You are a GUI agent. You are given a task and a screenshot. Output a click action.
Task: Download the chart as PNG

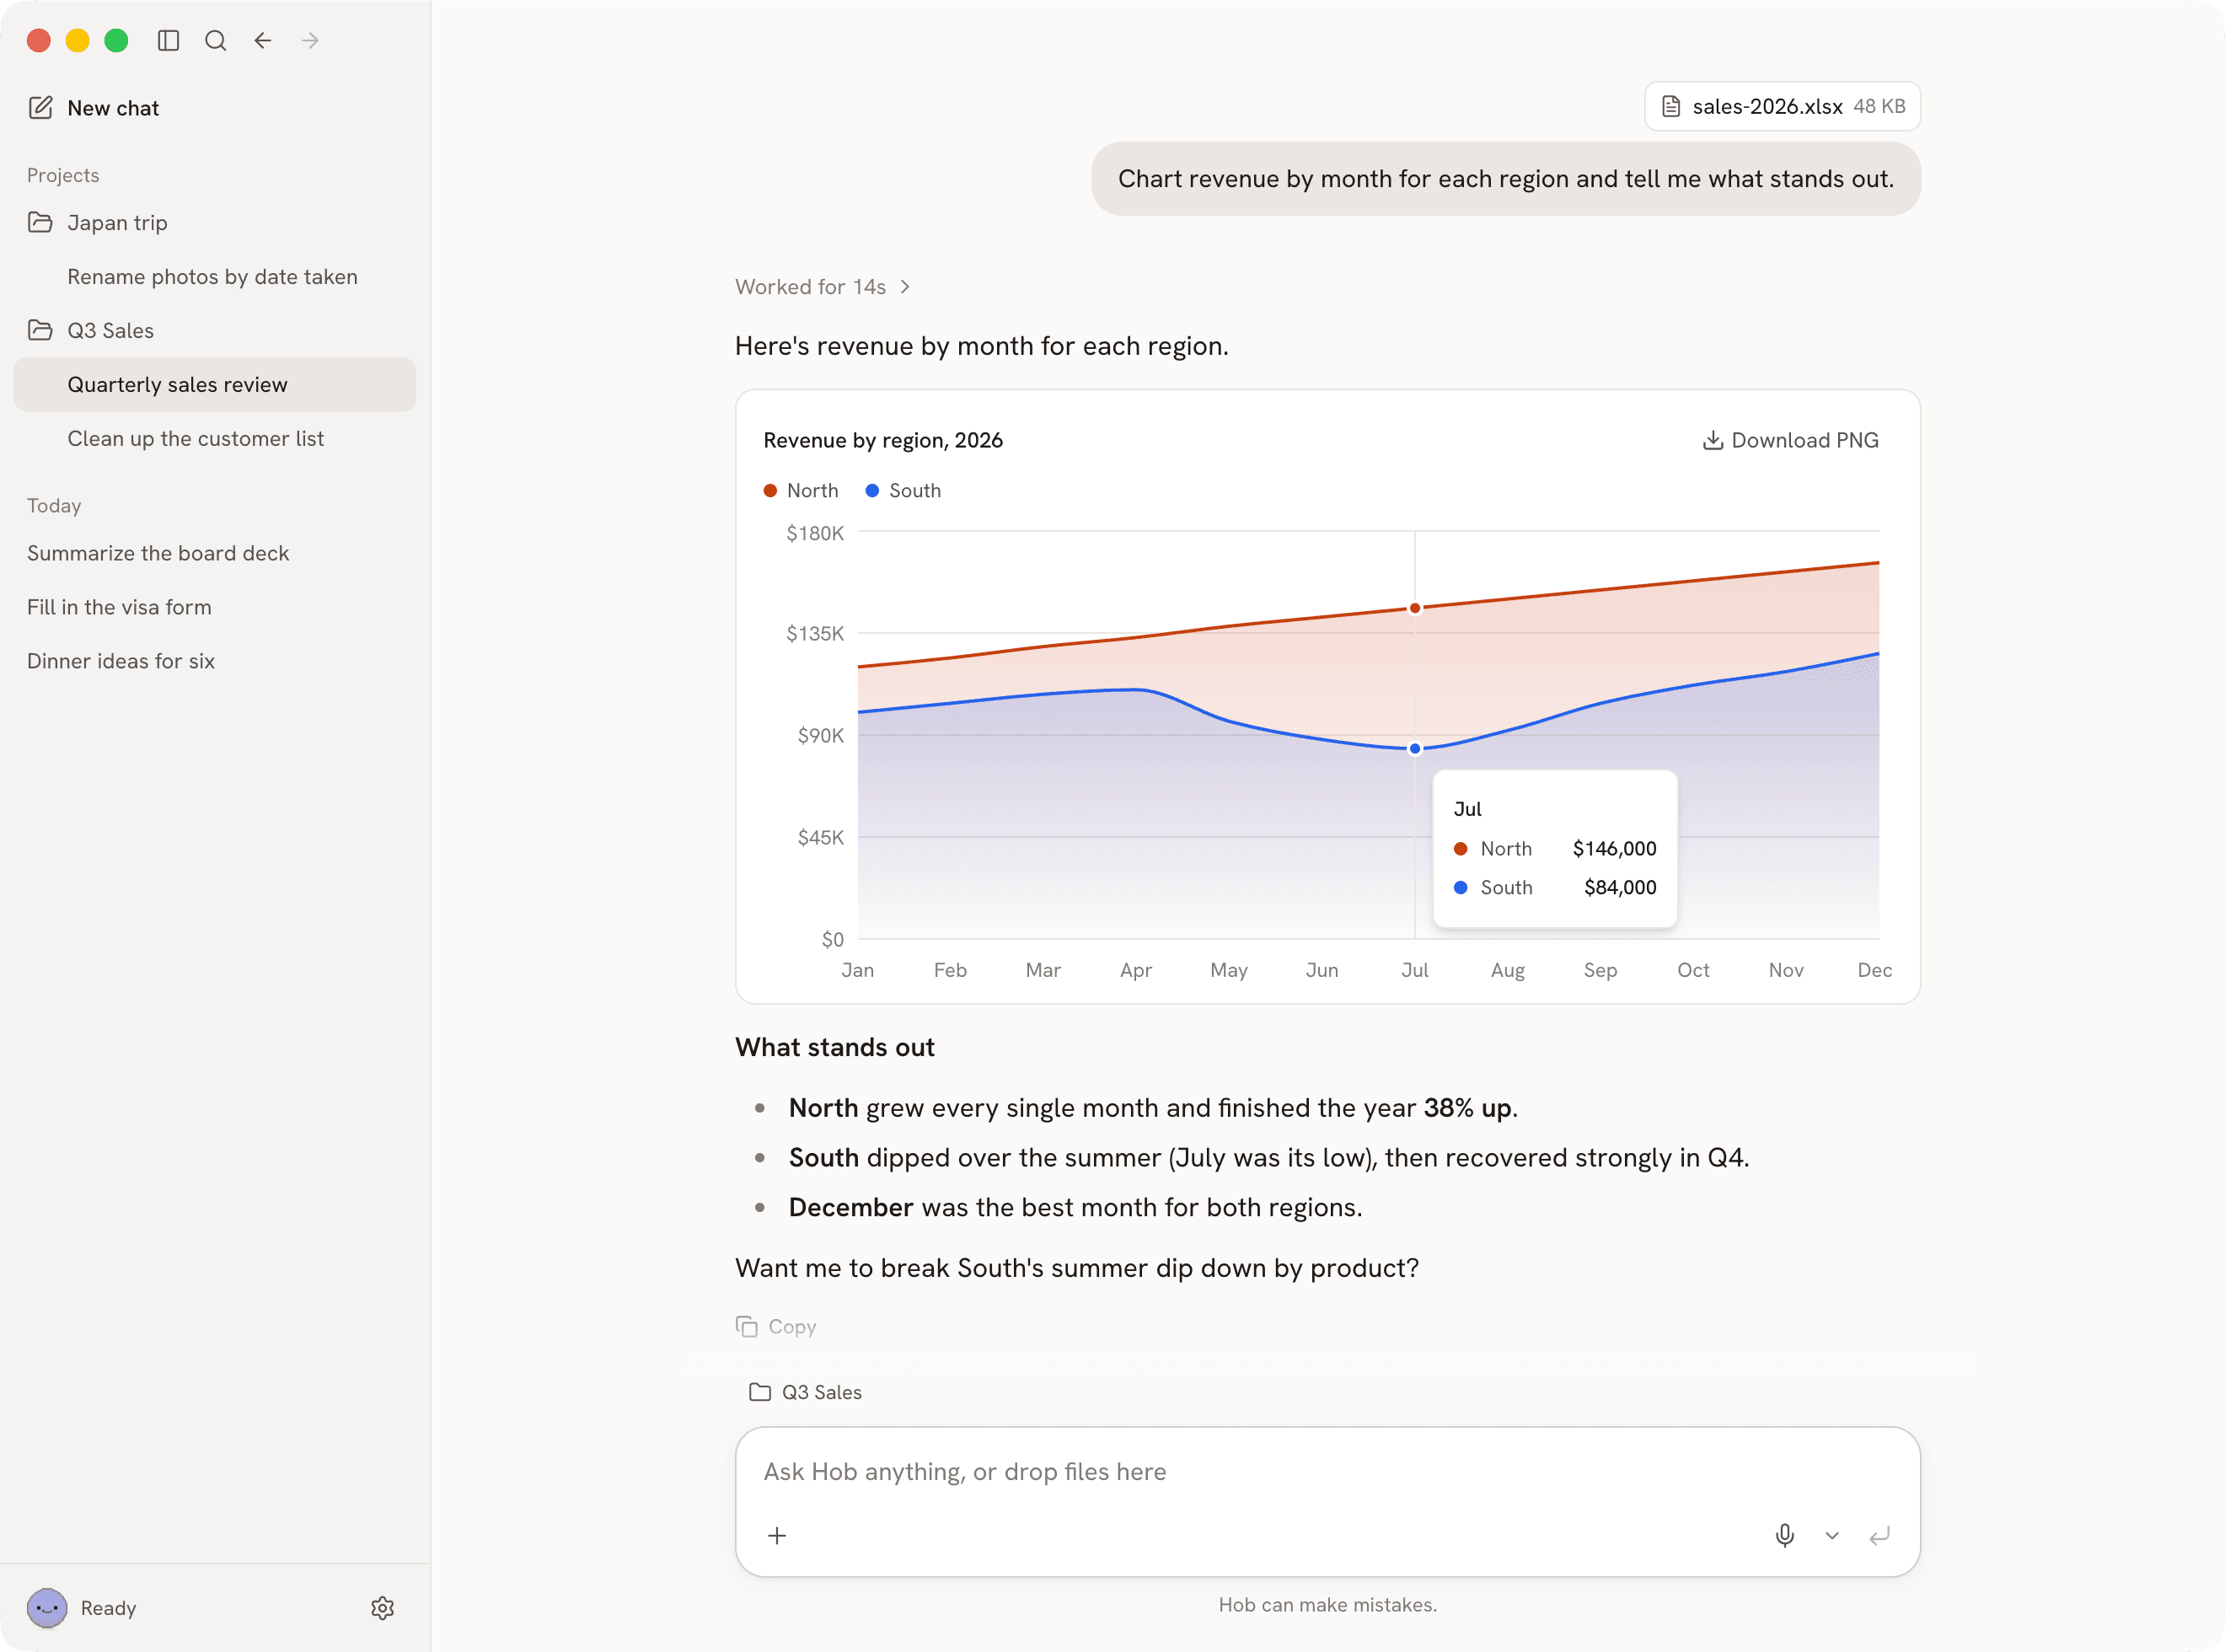[x=1790, y=440]
